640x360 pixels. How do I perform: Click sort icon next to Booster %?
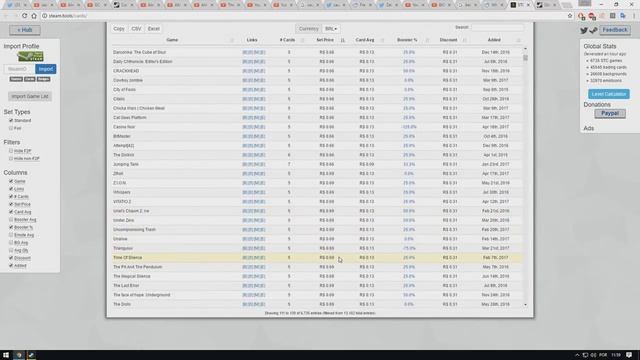427,40
